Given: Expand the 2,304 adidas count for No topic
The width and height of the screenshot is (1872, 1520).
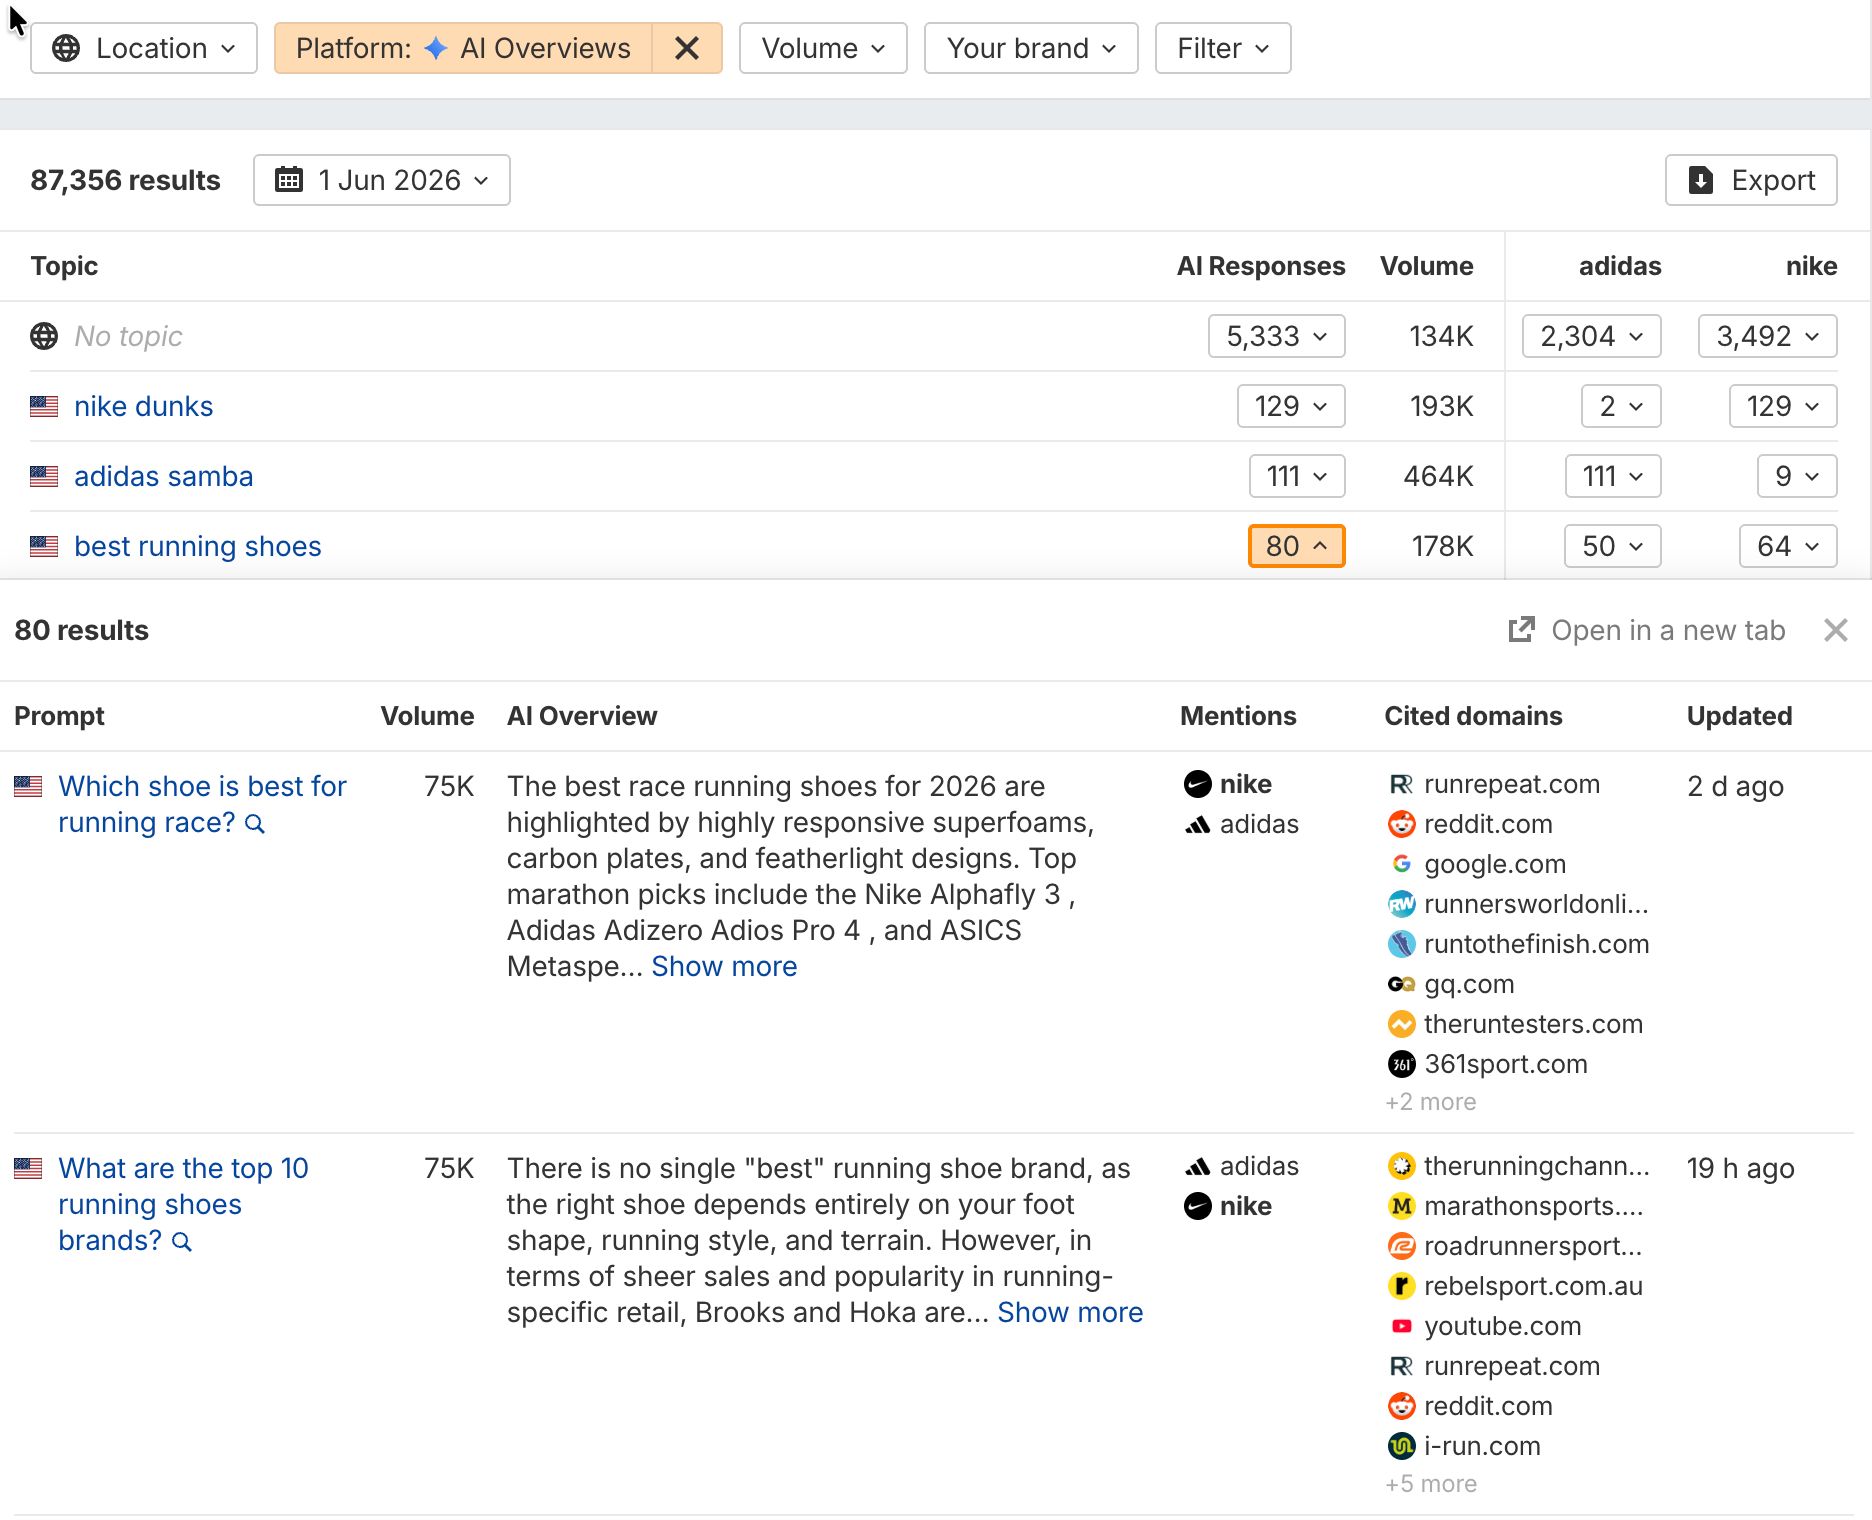Looking at the screenshot, I should (1592, 336).
